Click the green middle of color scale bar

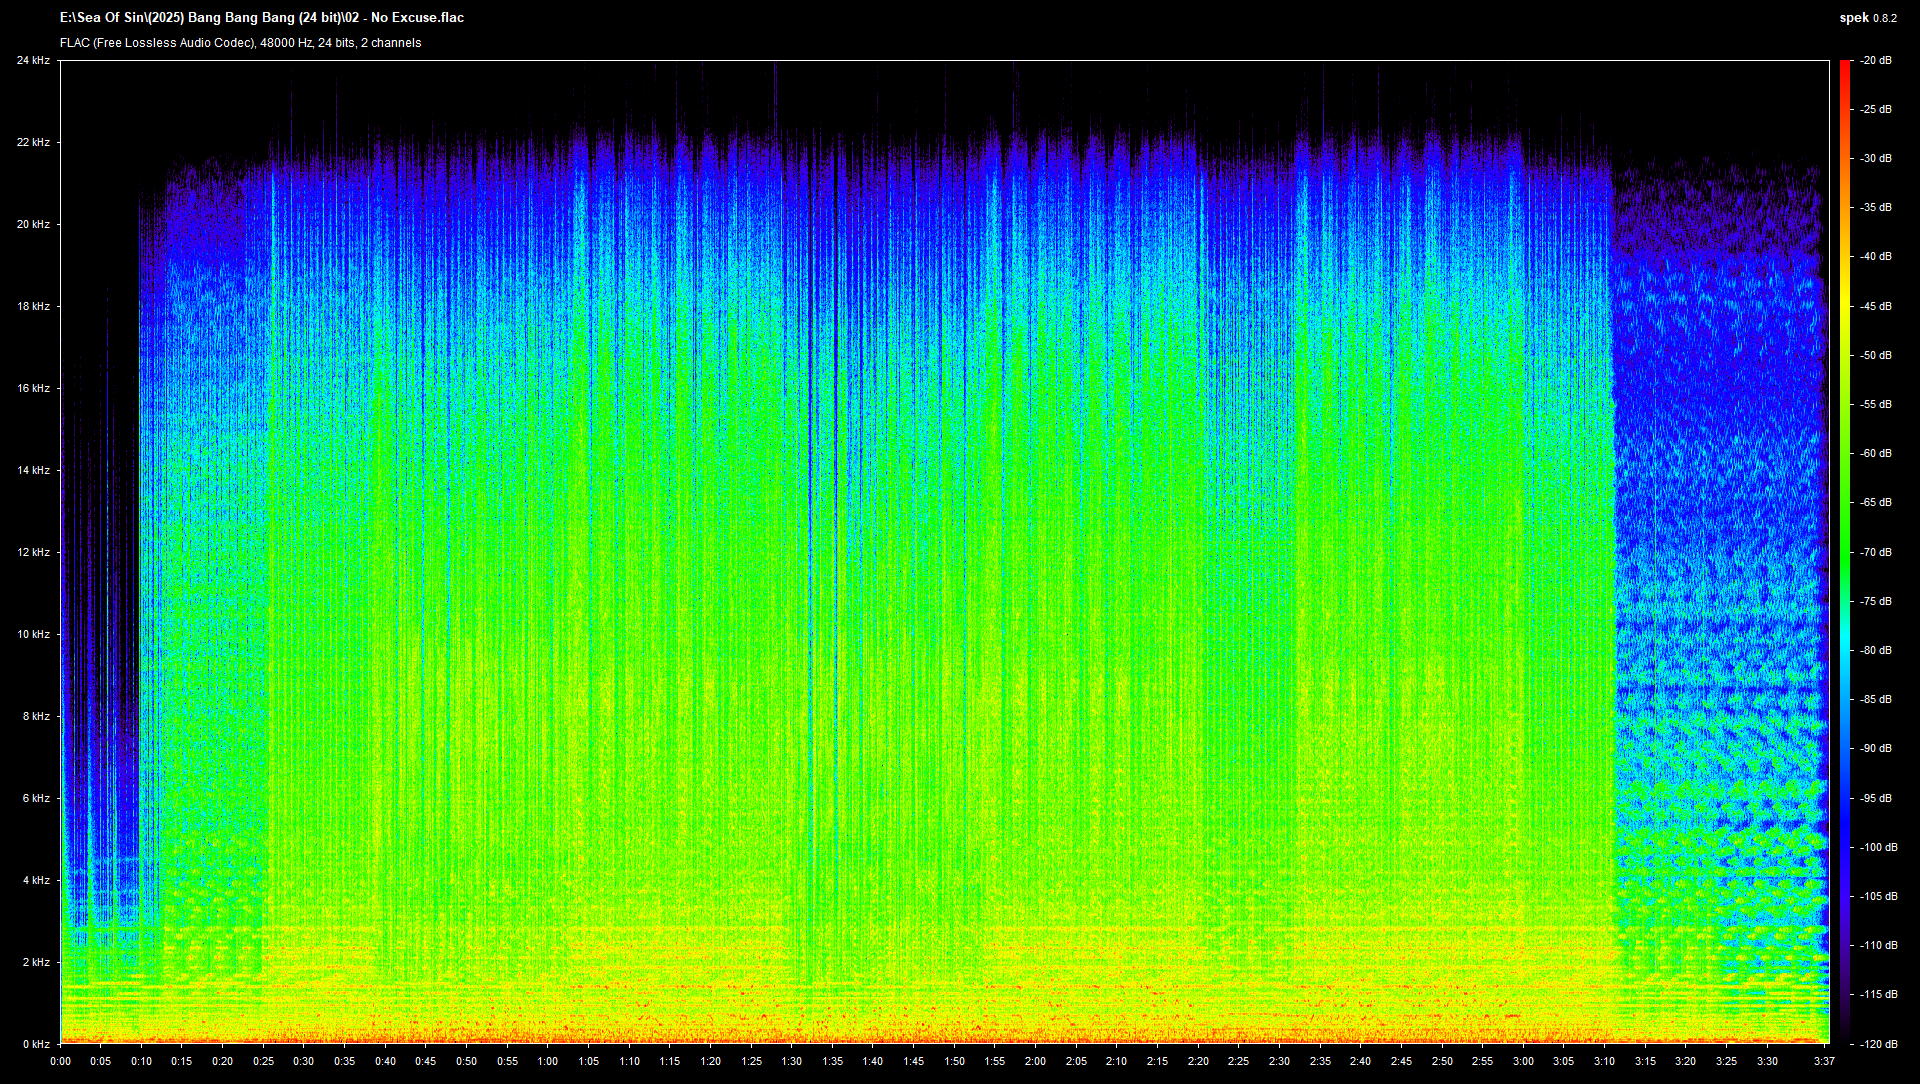(x=1844, y=552)
